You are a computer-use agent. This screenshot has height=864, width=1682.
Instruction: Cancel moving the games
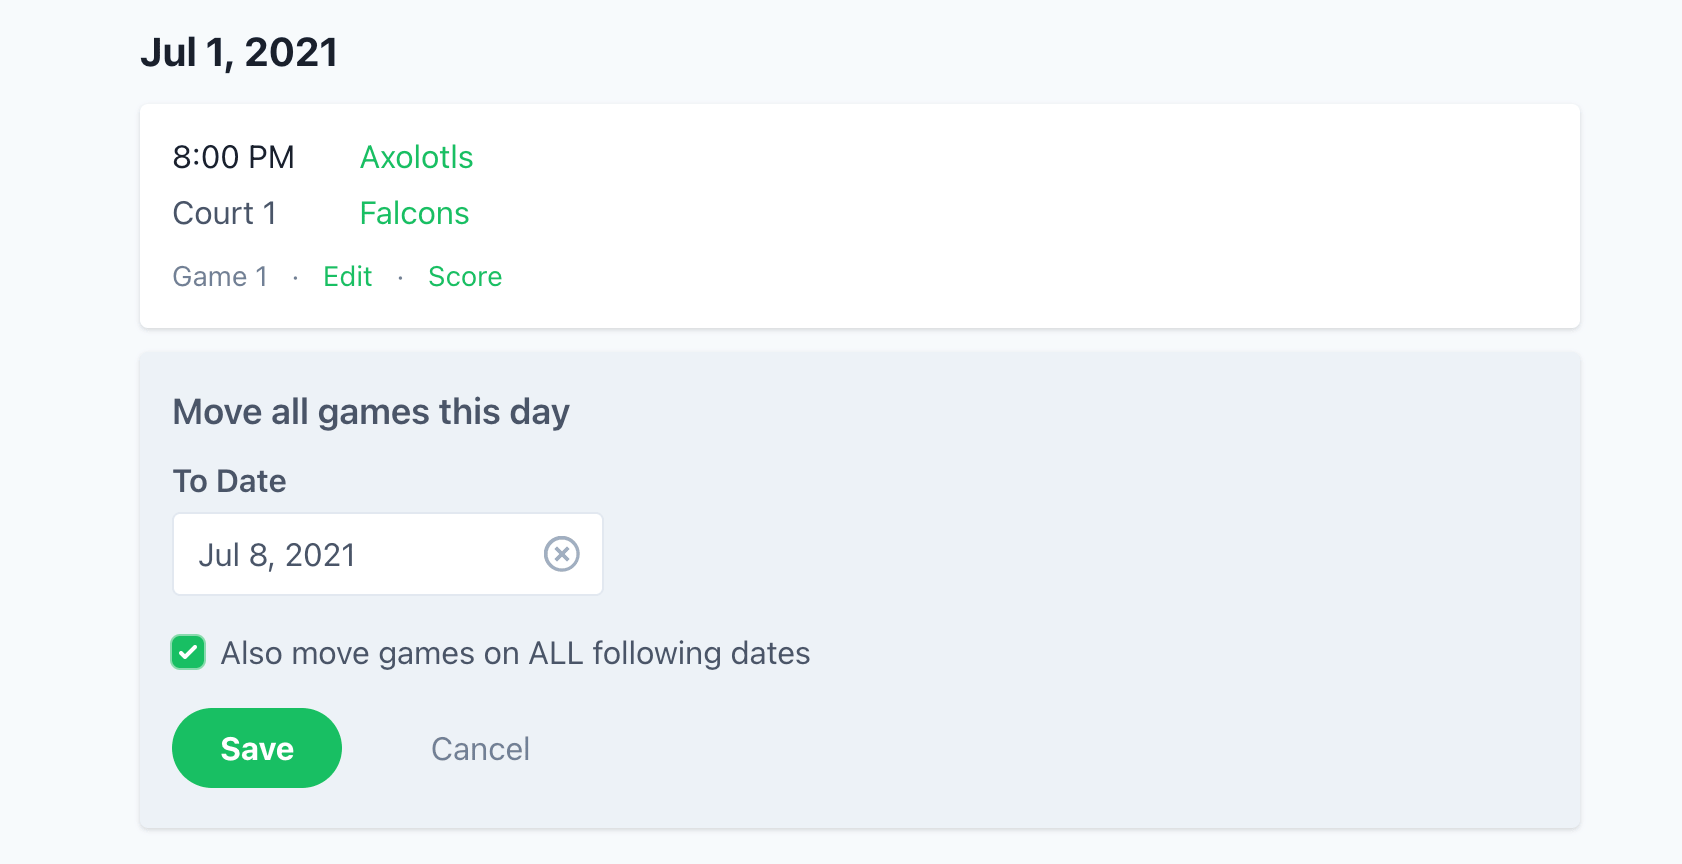(x=480, y=749)
